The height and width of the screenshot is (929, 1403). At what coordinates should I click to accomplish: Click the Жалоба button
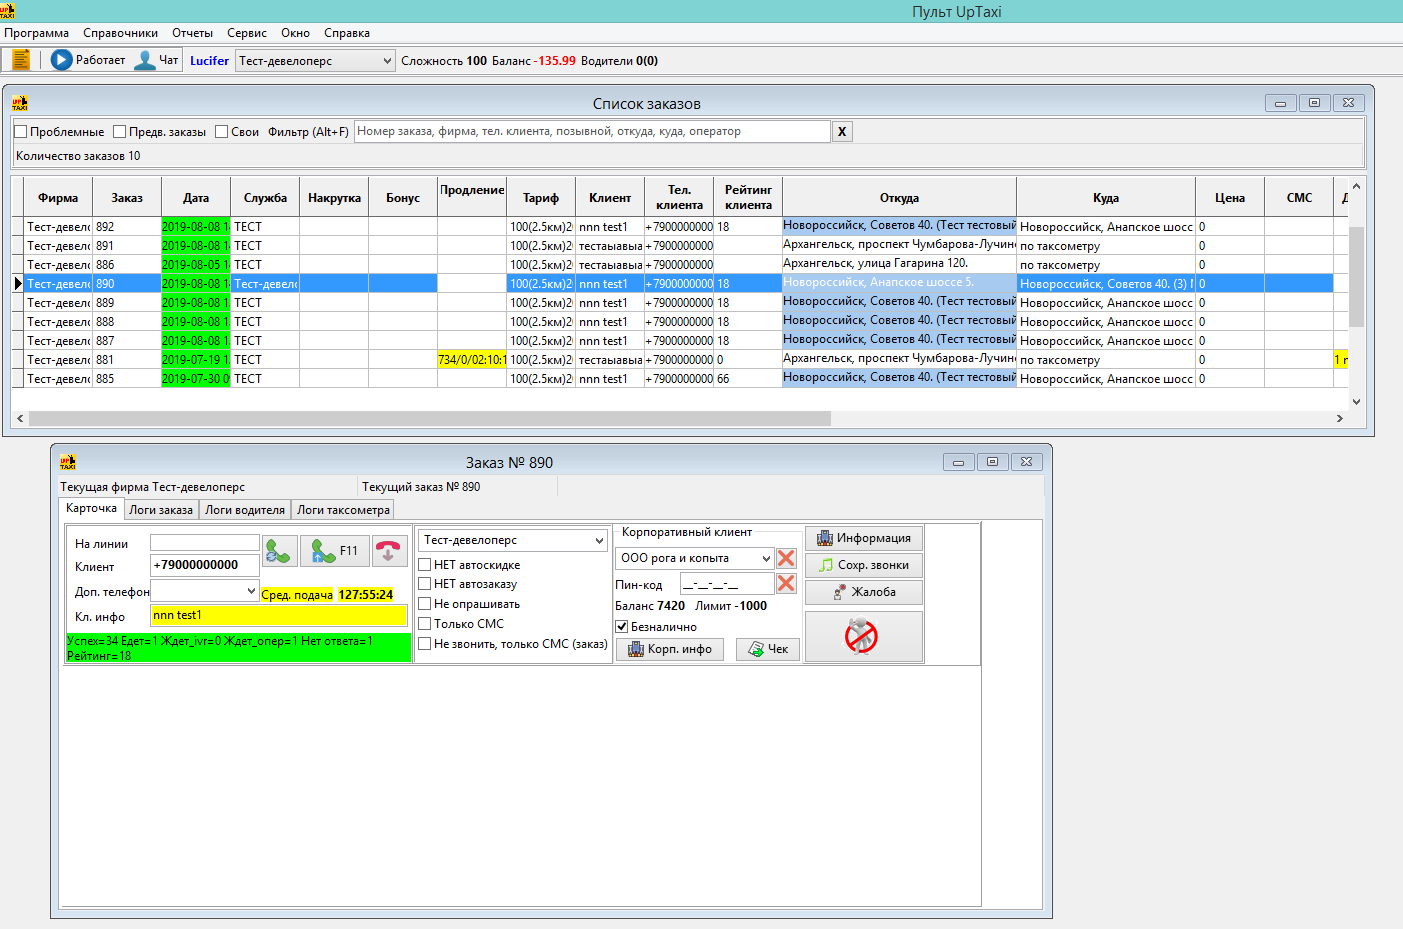(864, 592)
